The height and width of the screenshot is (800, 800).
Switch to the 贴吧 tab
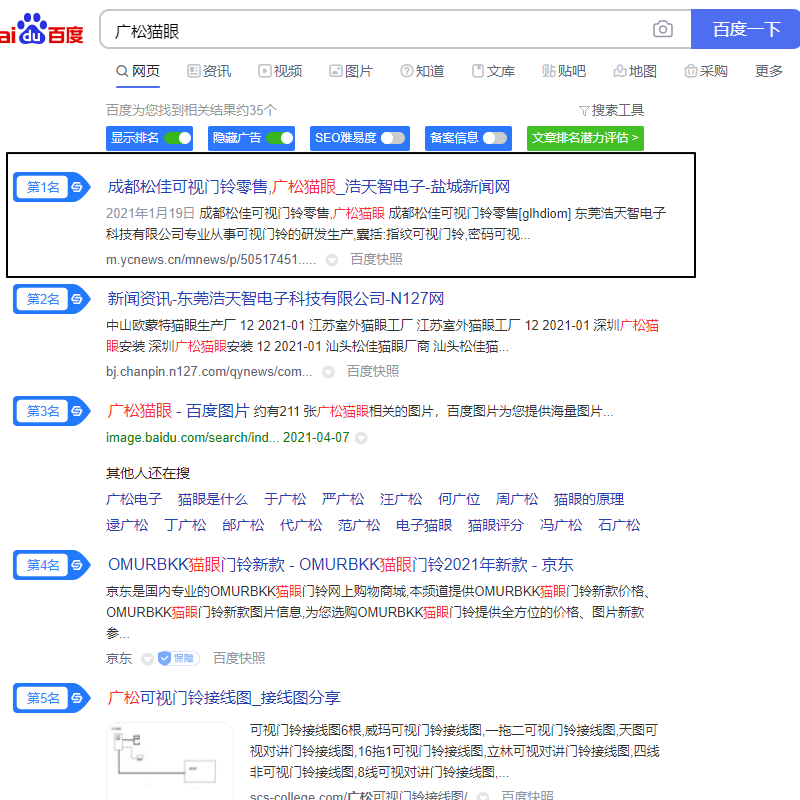[564, 71]
